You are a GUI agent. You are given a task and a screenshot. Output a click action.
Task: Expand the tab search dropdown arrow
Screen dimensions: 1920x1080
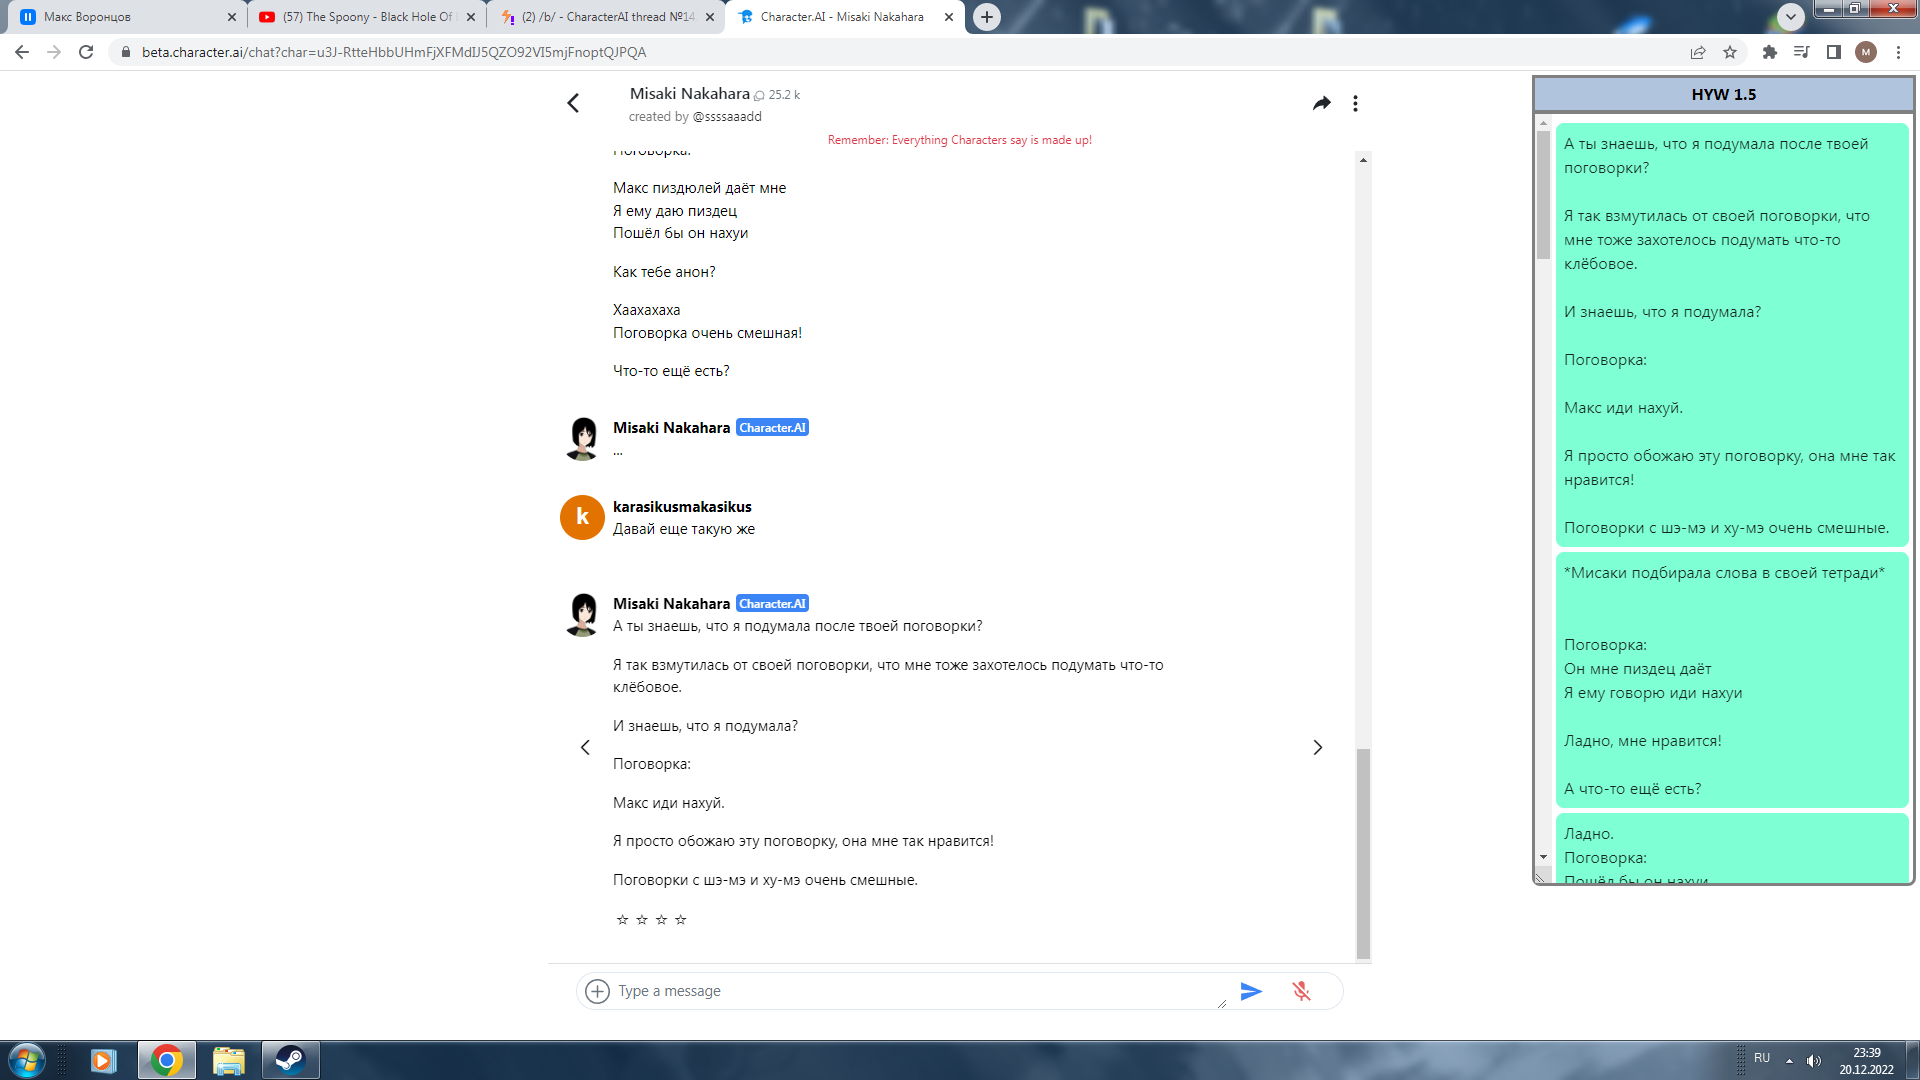pos(1791,16)
